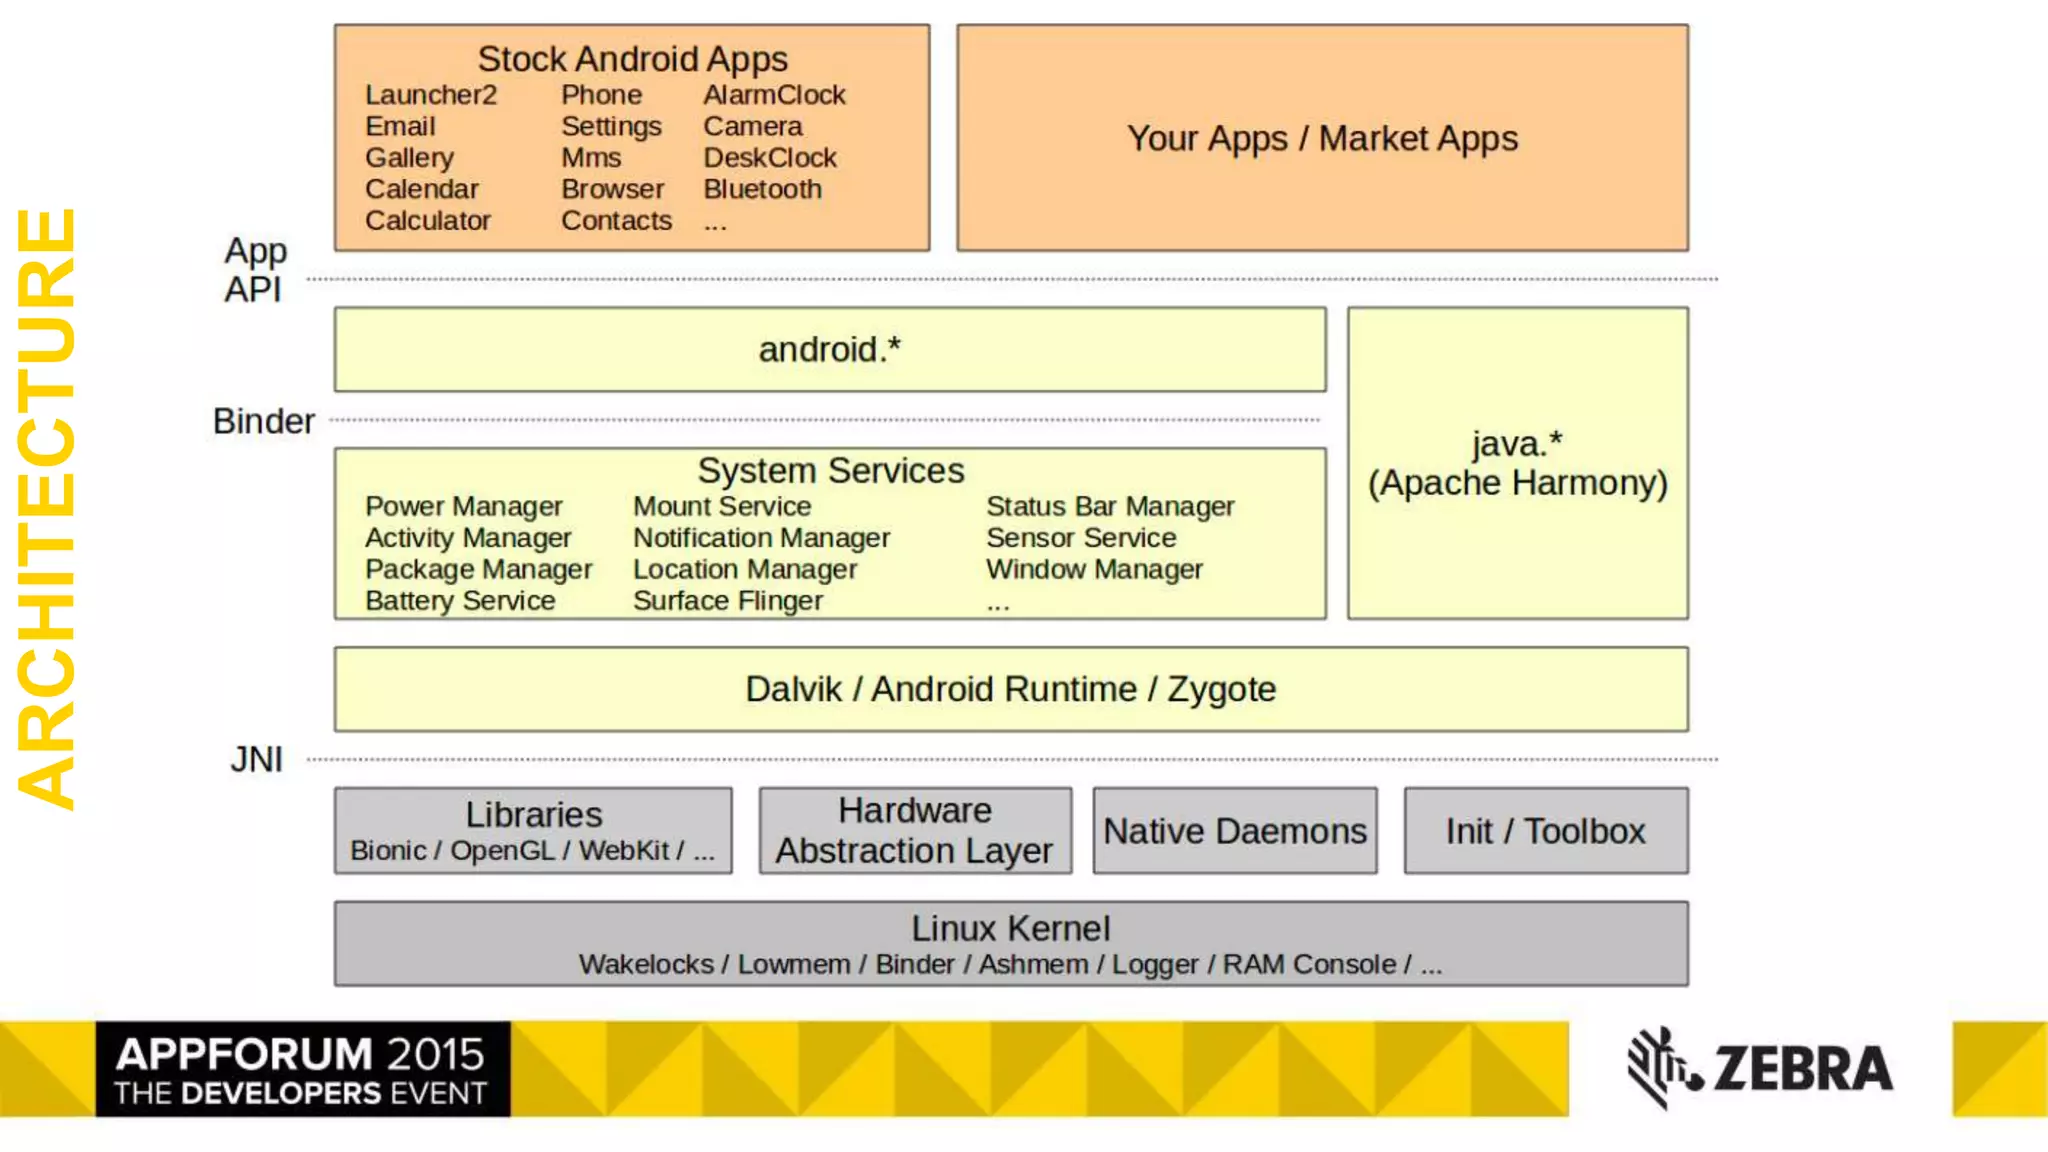Click the APPFORUM 2015 banner badge
The image size is (2048, 1152).
point(302,1069)
